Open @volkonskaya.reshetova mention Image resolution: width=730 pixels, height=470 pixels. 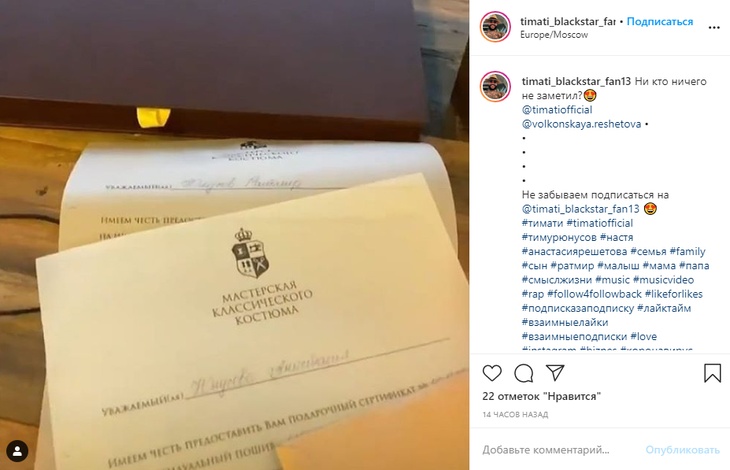581,124
